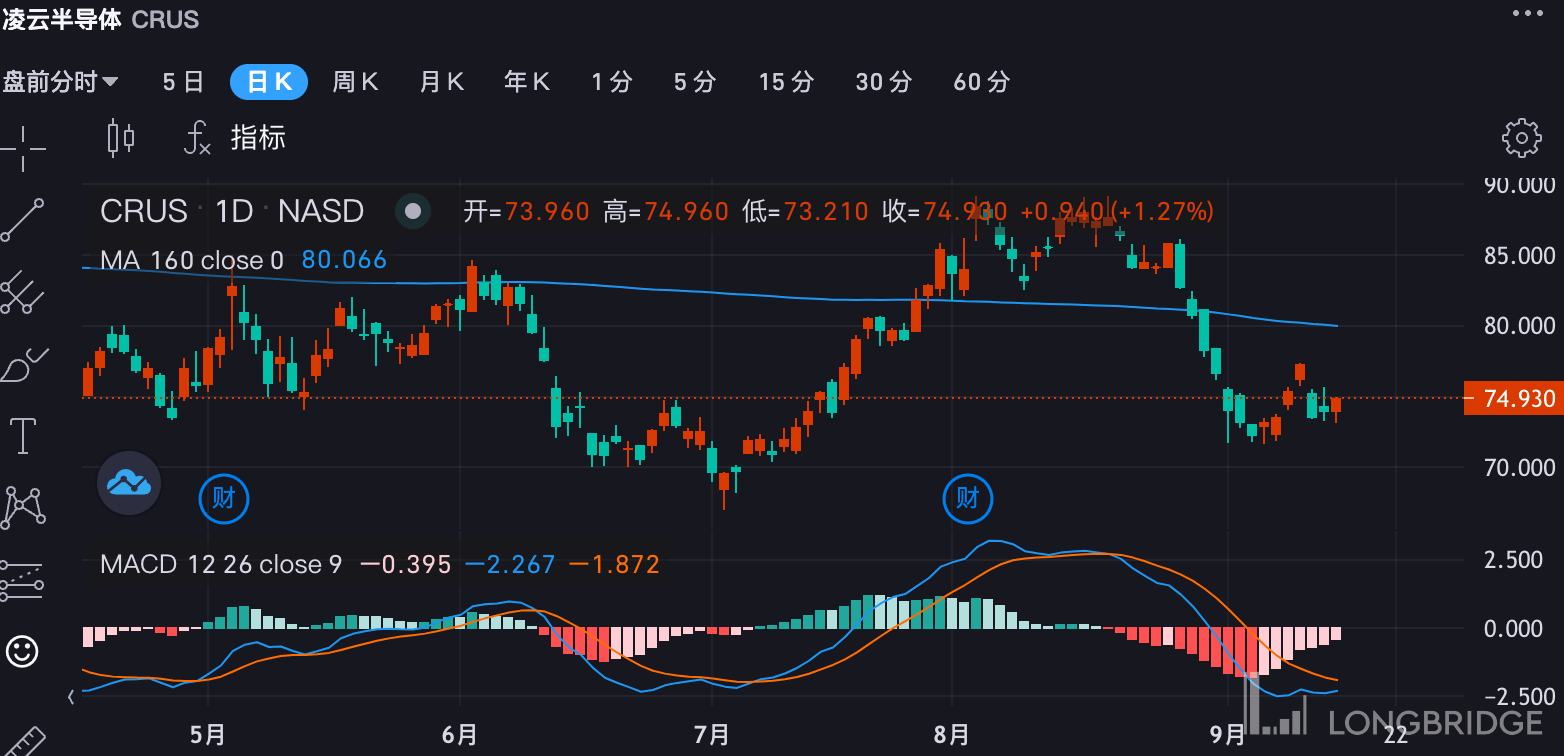Switch to the 月K timeframe
Image resolution: width=1564 pixels, height=756 pixels.
point(441,82)
